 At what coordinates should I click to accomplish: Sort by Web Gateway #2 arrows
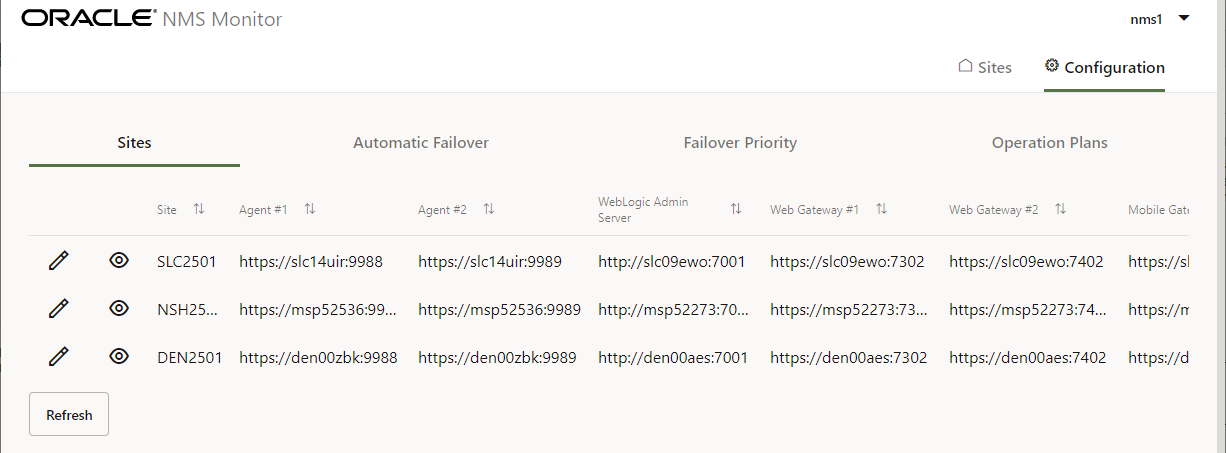pos(1060,209)
